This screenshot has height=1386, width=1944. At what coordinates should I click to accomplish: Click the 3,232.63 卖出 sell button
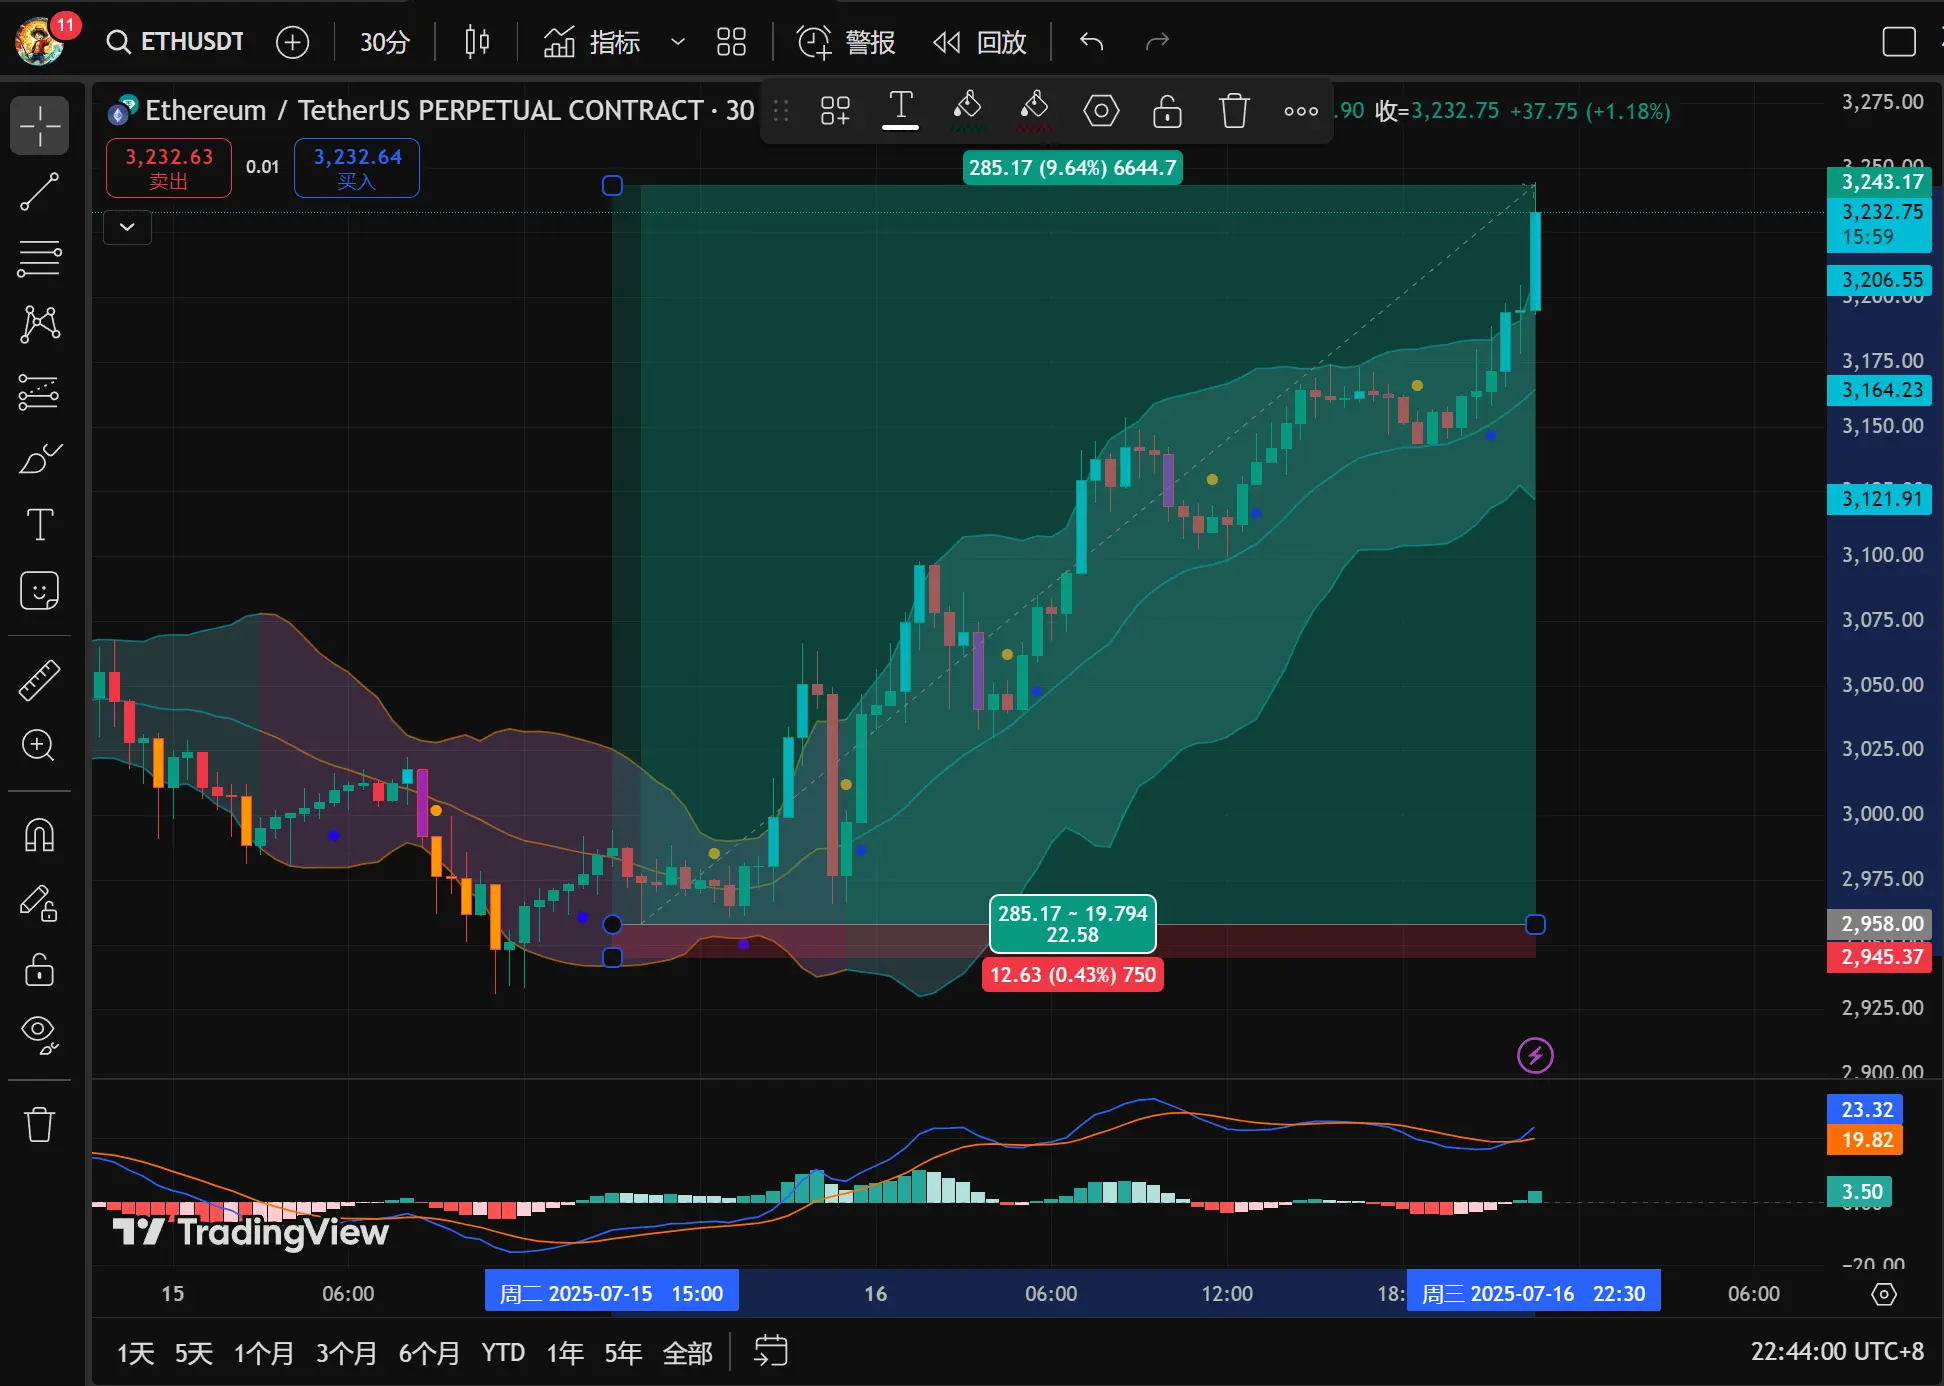tap(169, 168)
